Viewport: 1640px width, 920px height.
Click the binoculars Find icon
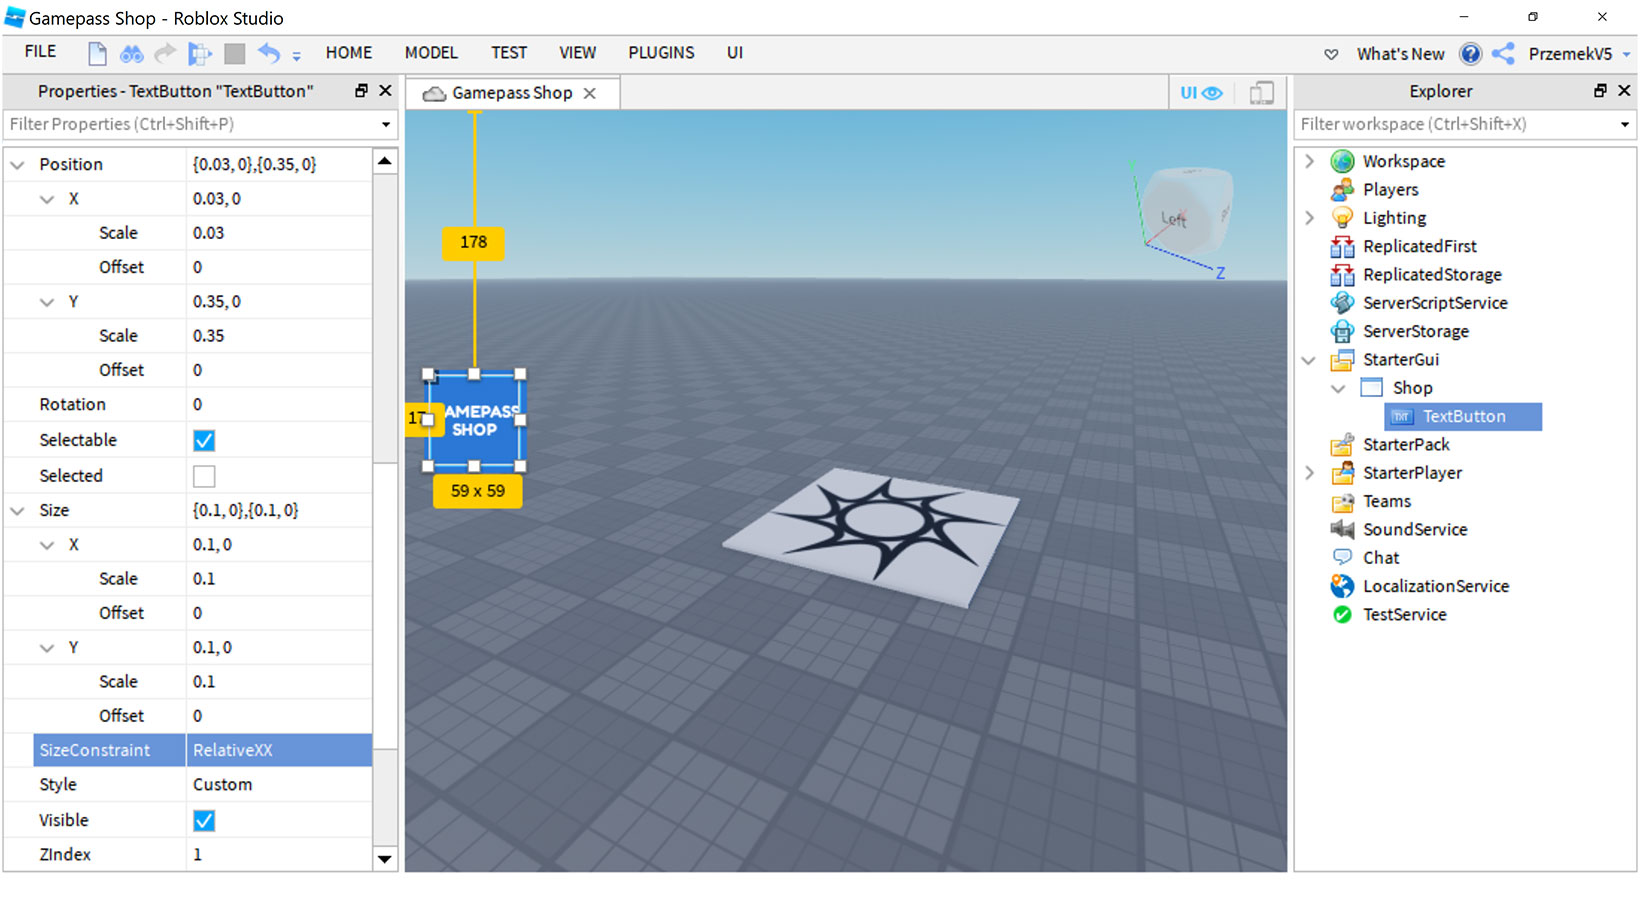click(x=131, y=53)
